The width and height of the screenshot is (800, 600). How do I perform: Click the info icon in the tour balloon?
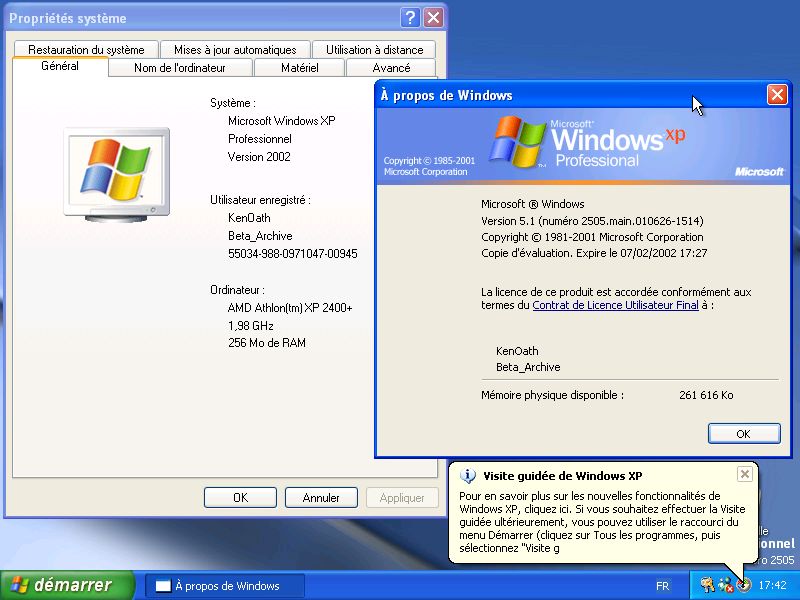[467, 476]
